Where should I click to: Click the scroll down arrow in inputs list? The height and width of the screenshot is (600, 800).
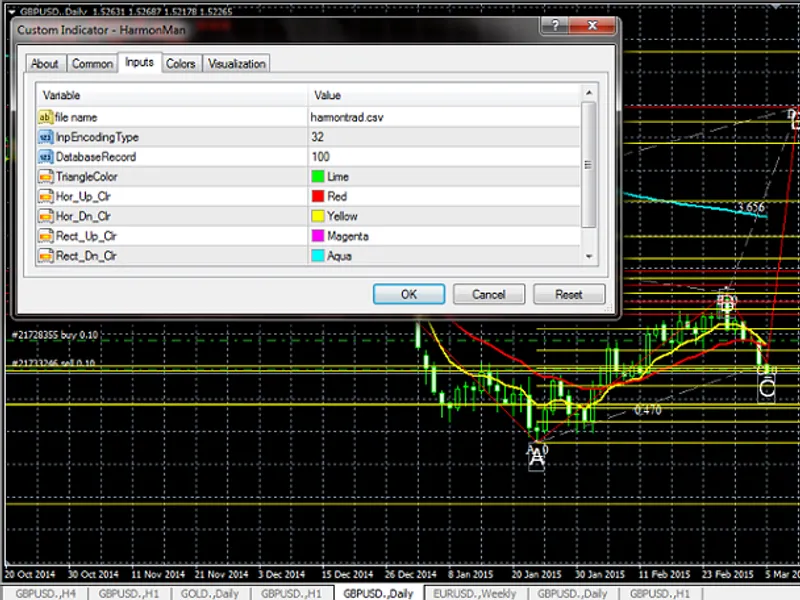click(x=589, y=257)
